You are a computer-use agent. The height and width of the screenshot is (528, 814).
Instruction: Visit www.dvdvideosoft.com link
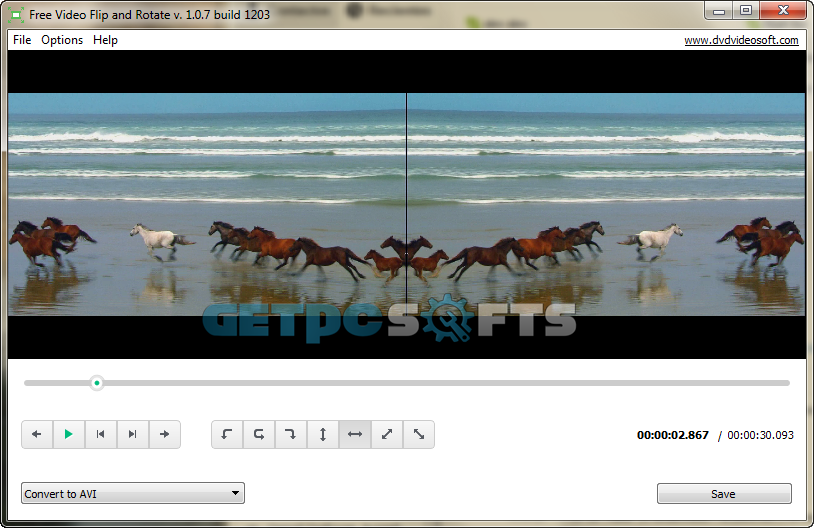(x=741, y=40)
